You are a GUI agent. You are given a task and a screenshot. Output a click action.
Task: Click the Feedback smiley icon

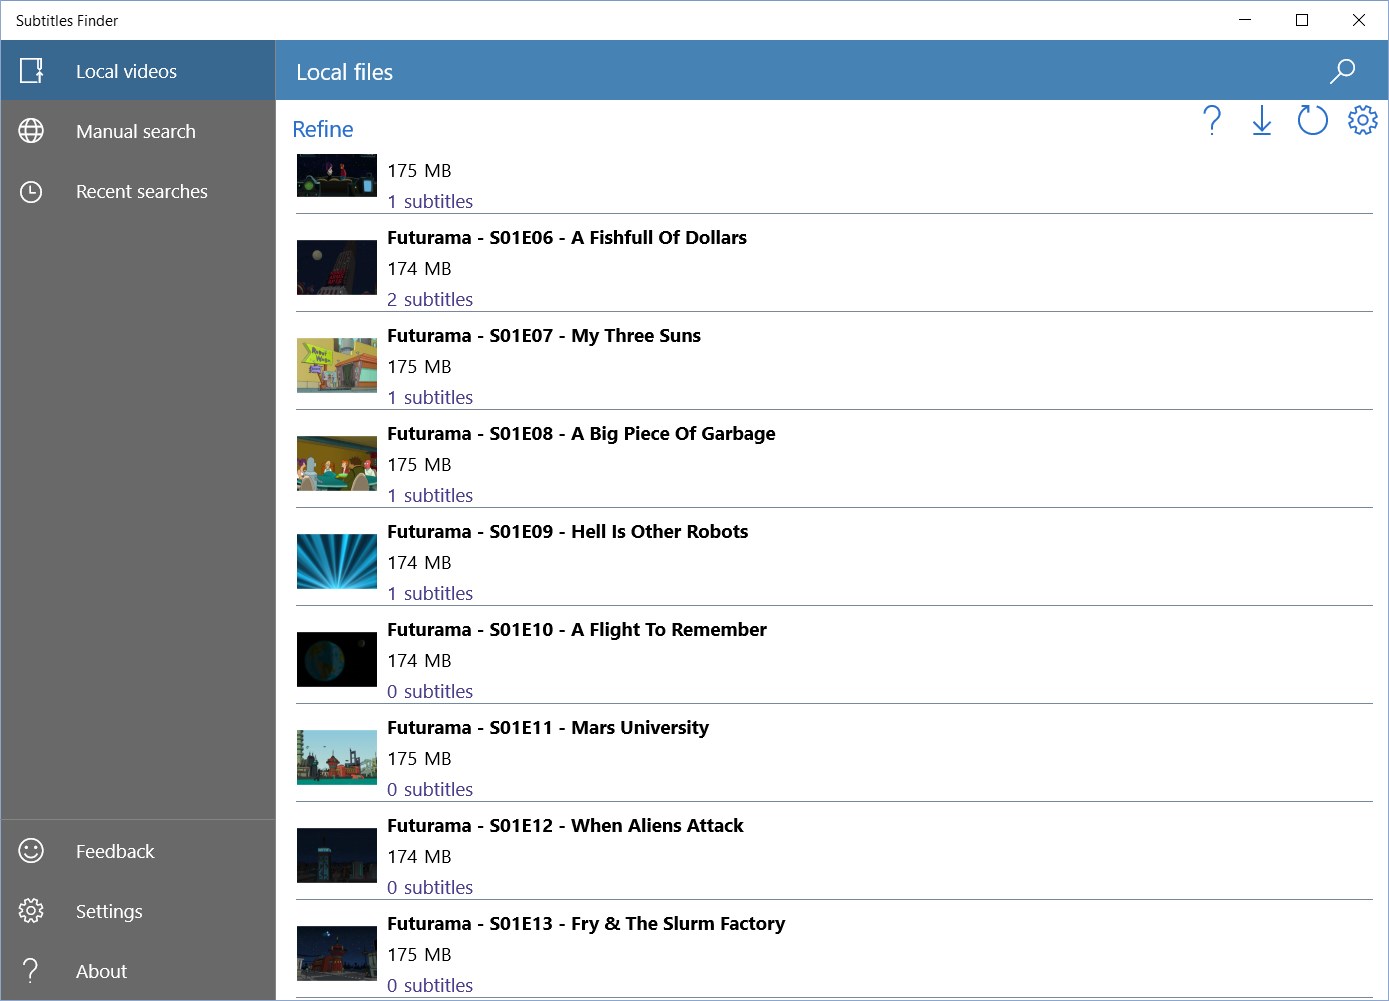tap(31, 851)
